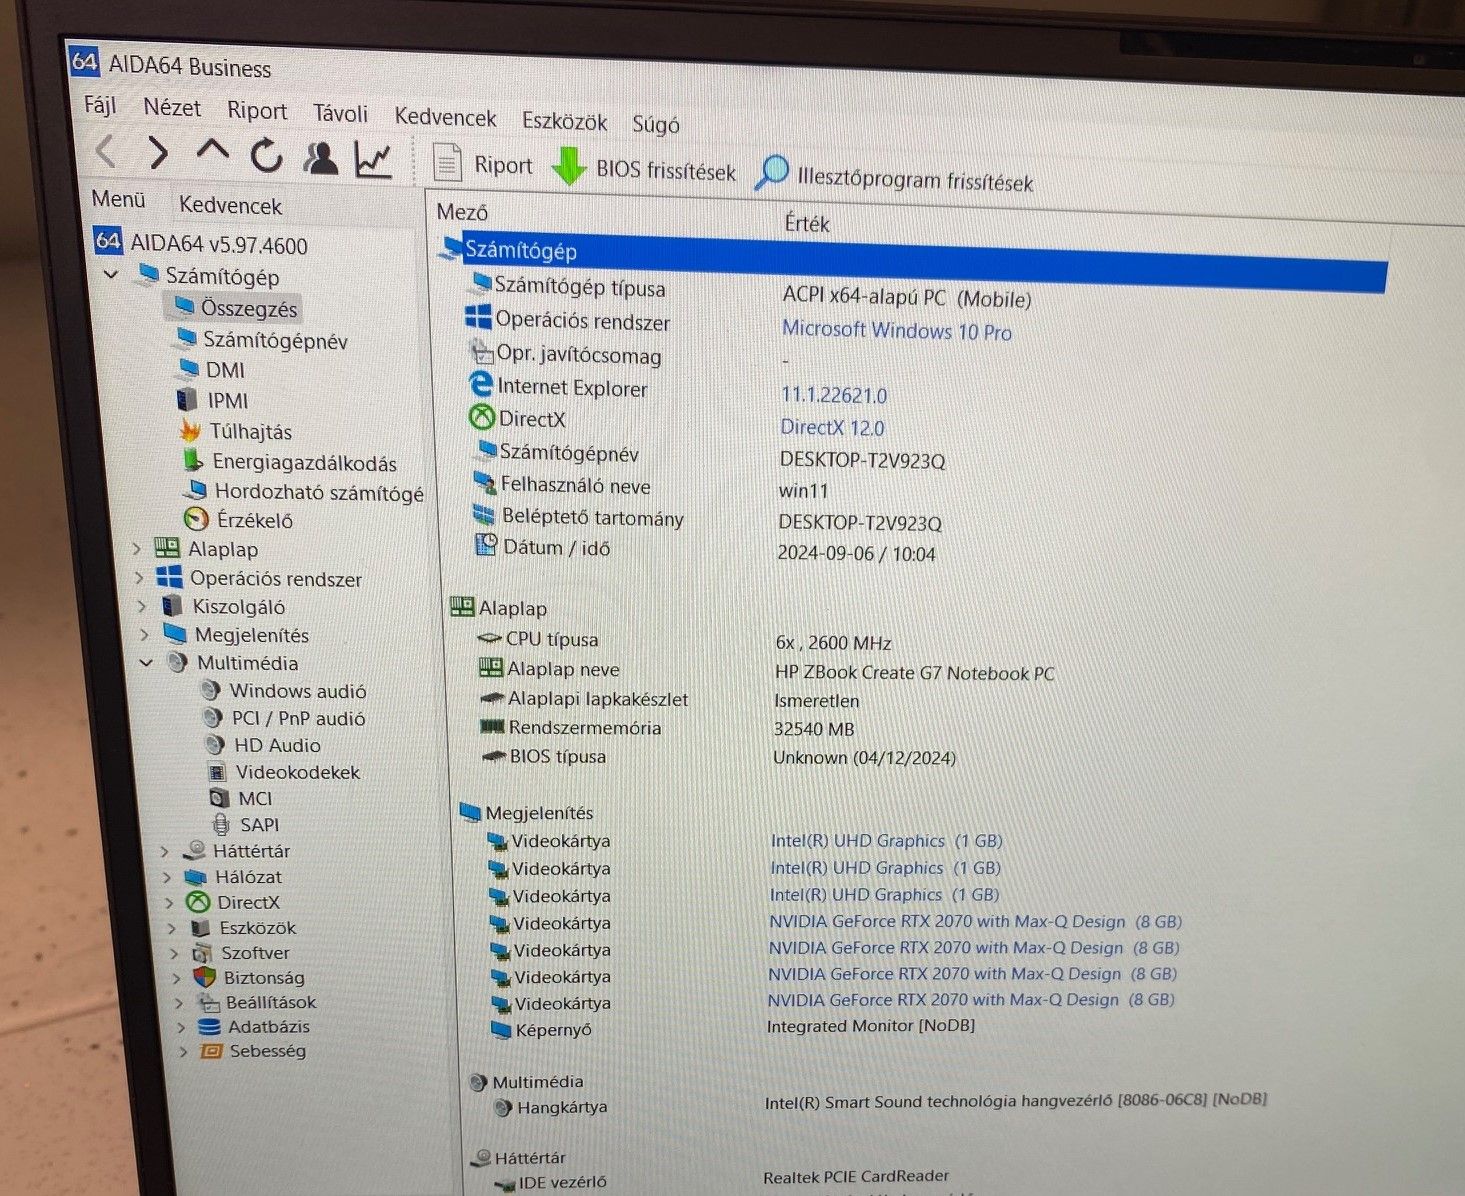
Task: Select Összegzés in the tree
Action: (235, 308)
